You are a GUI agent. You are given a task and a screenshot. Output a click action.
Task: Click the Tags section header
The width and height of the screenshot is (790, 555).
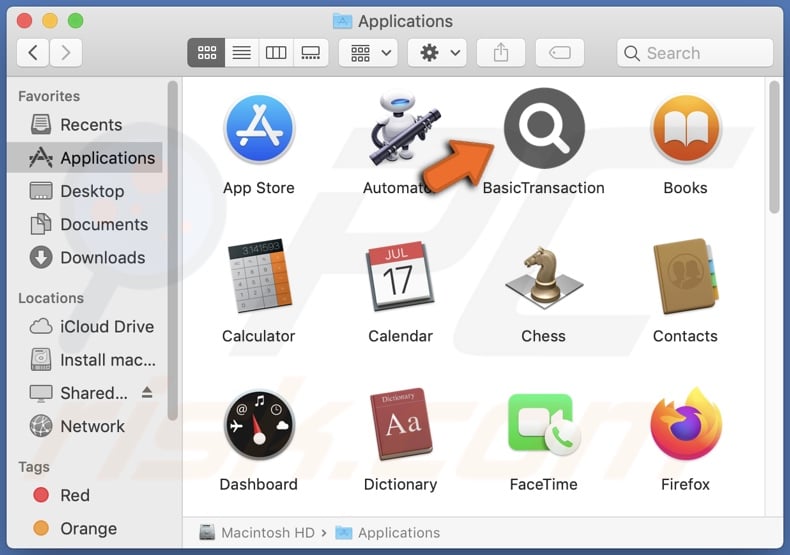point(34,467)
